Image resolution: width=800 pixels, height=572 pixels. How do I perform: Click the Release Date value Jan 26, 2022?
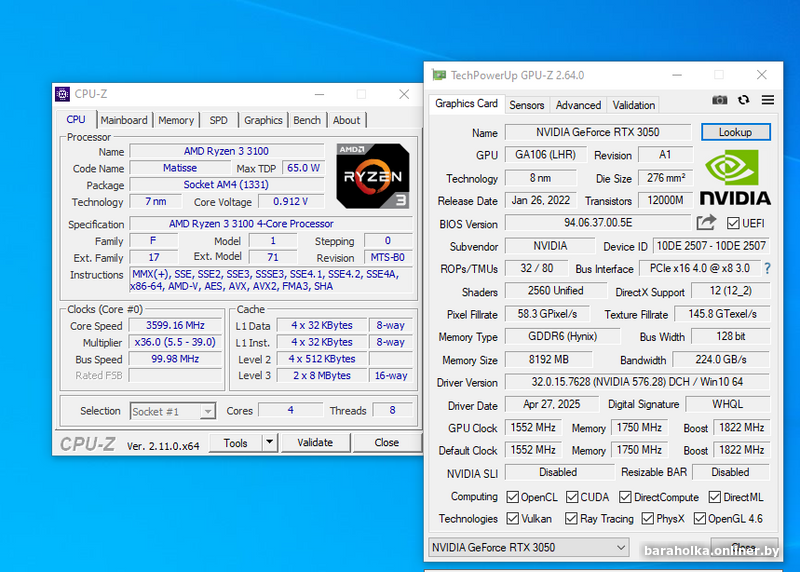(540, 201)
